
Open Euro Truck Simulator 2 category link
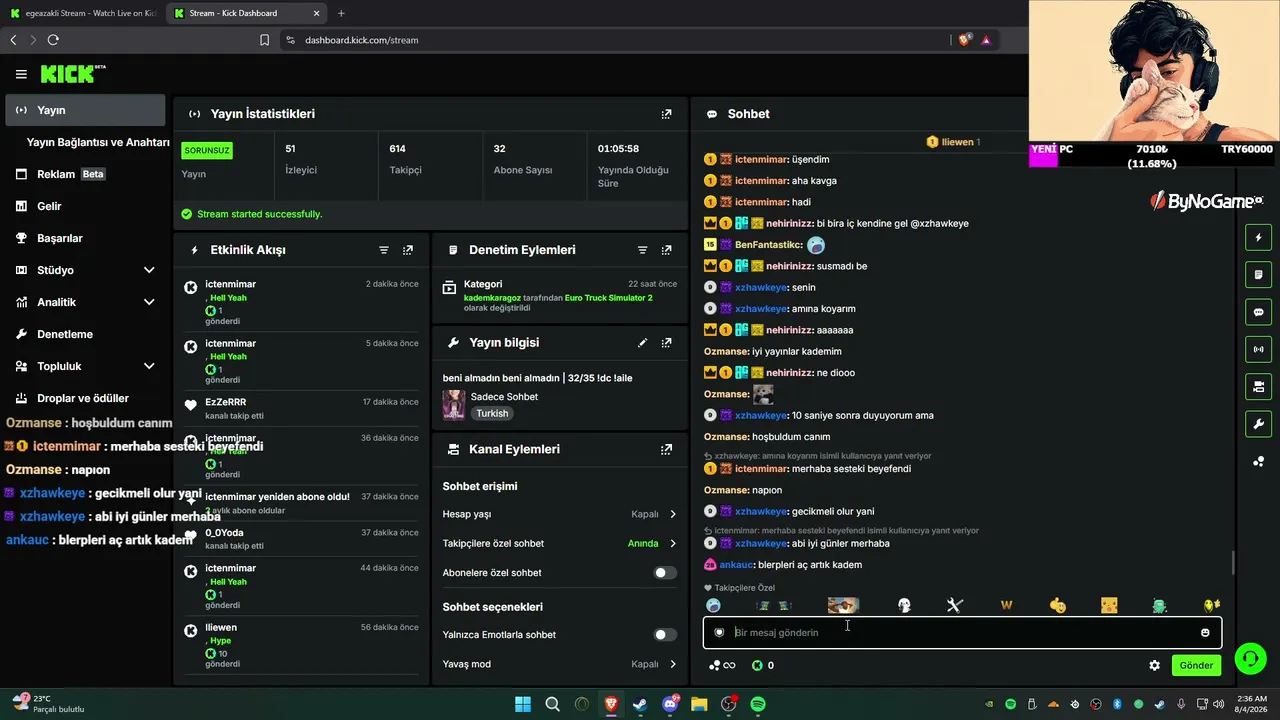608,298
